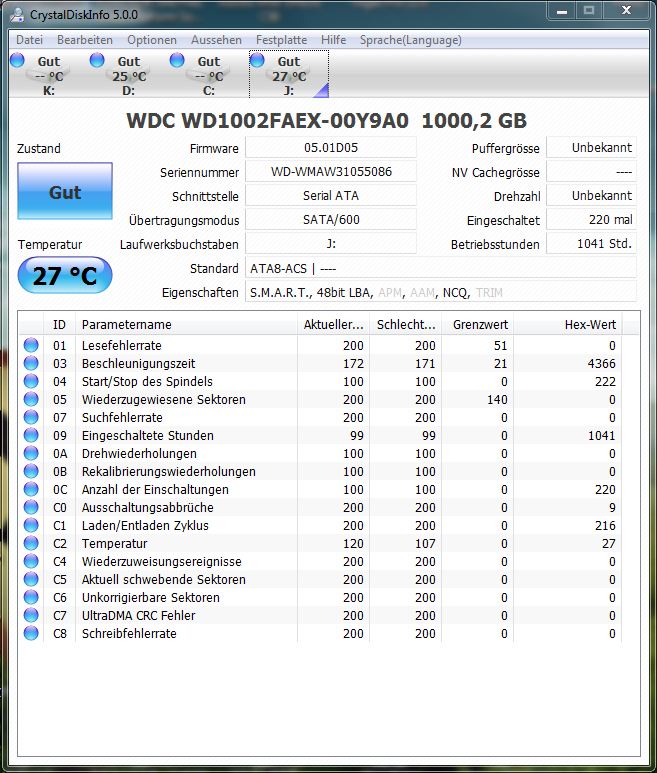Click the CrystalDiskInfo title bar app icon
657x773 pixels.
point(18,14)
